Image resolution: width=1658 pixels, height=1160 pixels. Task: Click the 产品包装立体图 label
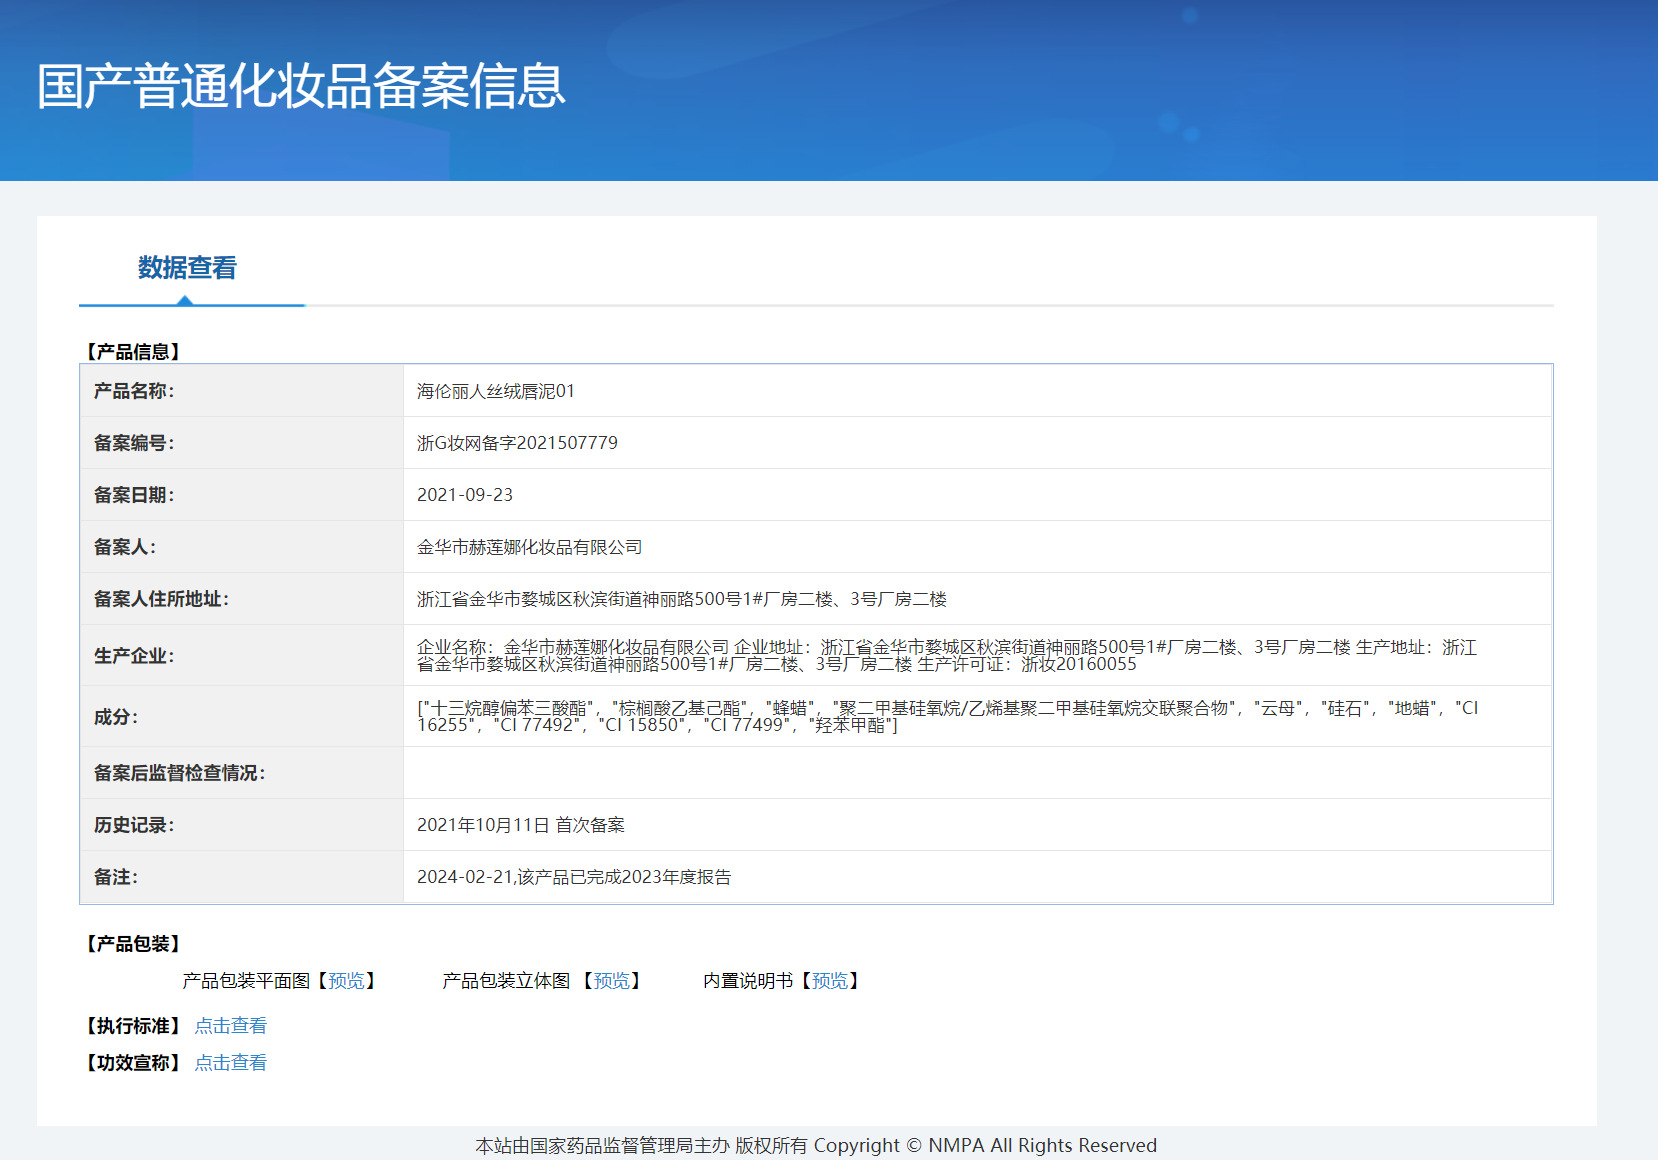tap(506, 981)
